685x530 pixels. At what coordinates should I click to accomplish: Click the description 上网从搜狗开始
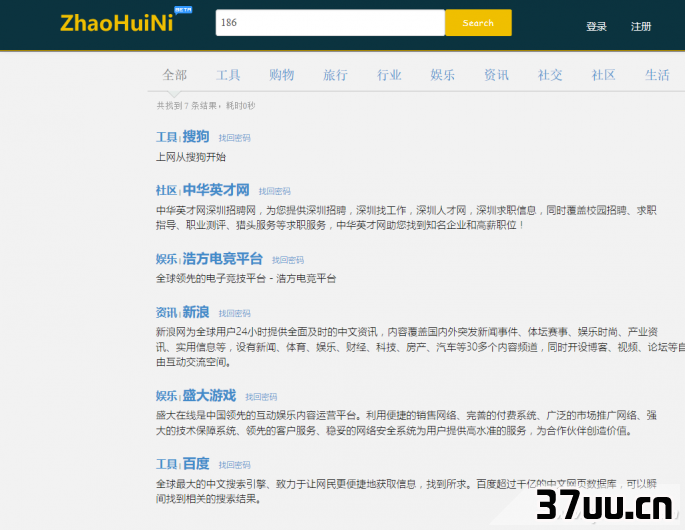pyautogui.click(x=191, y=157)
